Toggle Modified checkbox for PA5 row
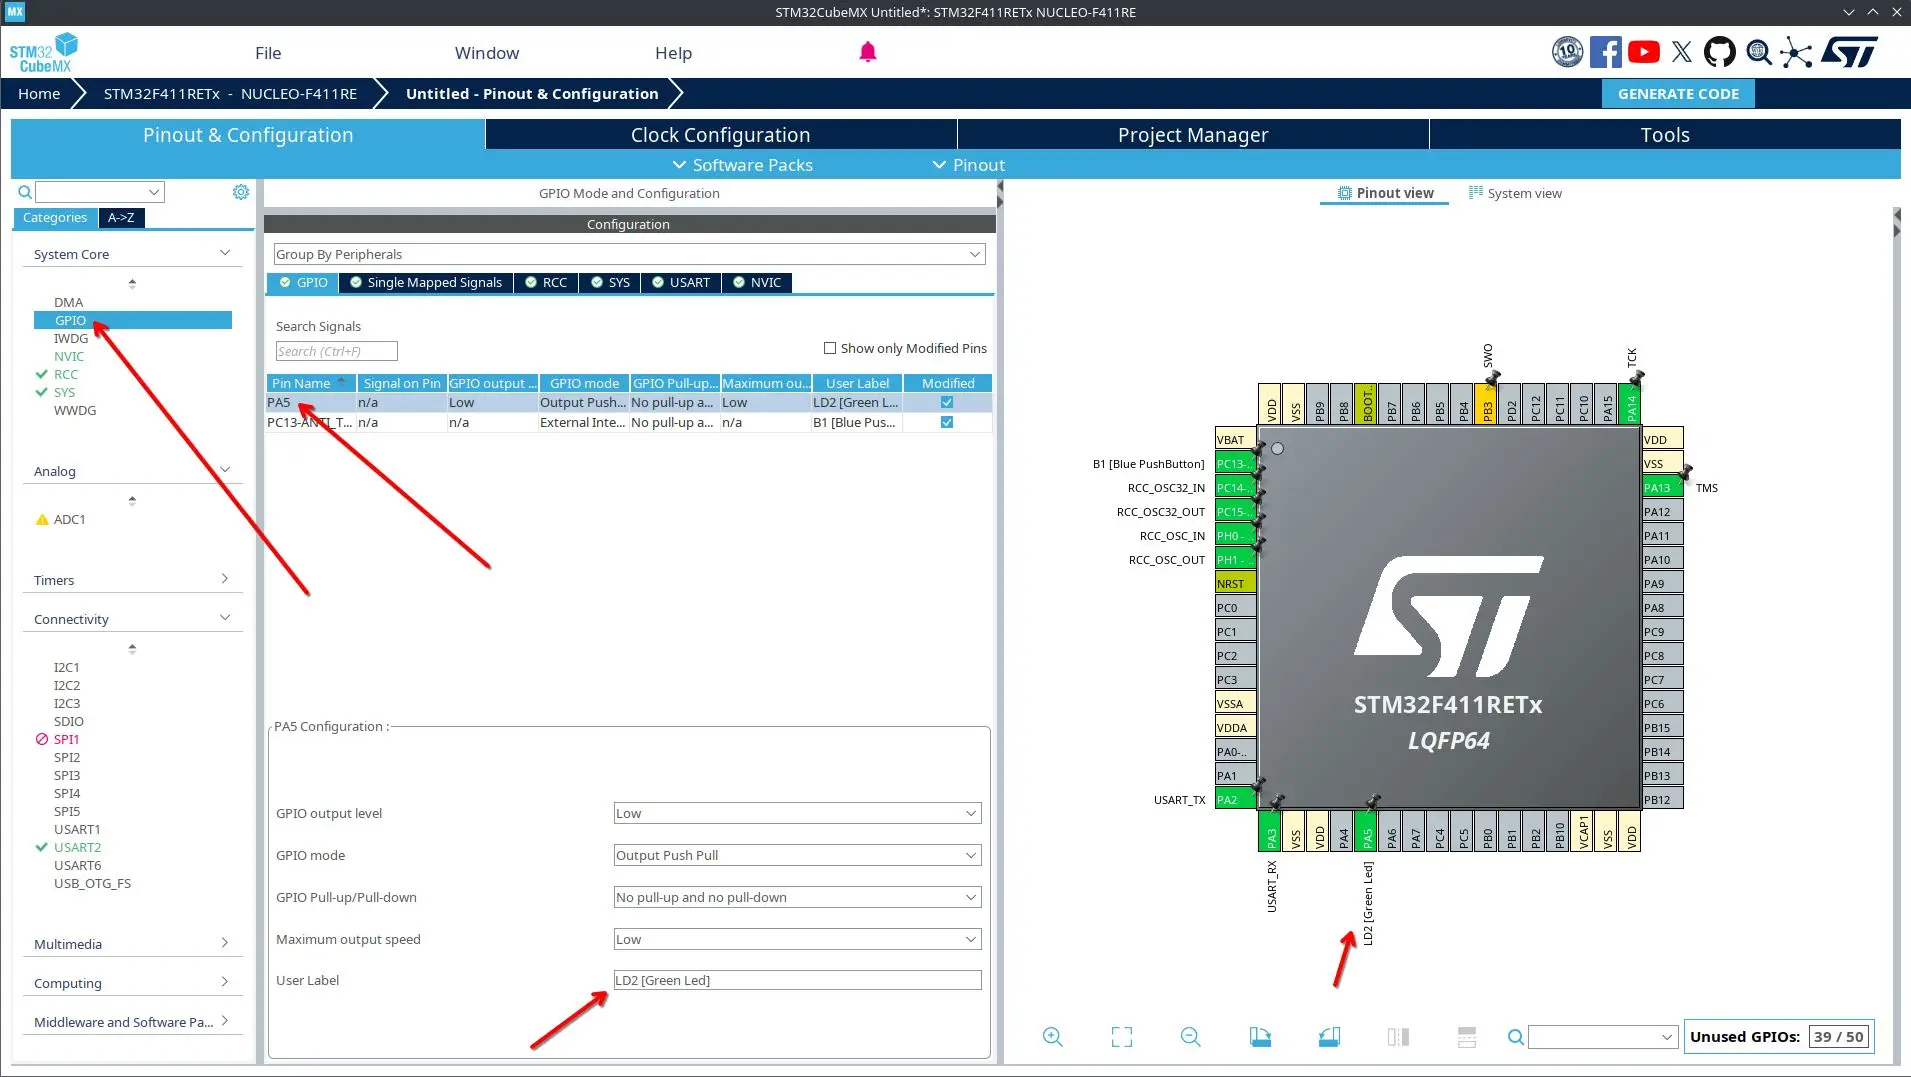Screen dimensions: 1911x1077 coord(947,402)
